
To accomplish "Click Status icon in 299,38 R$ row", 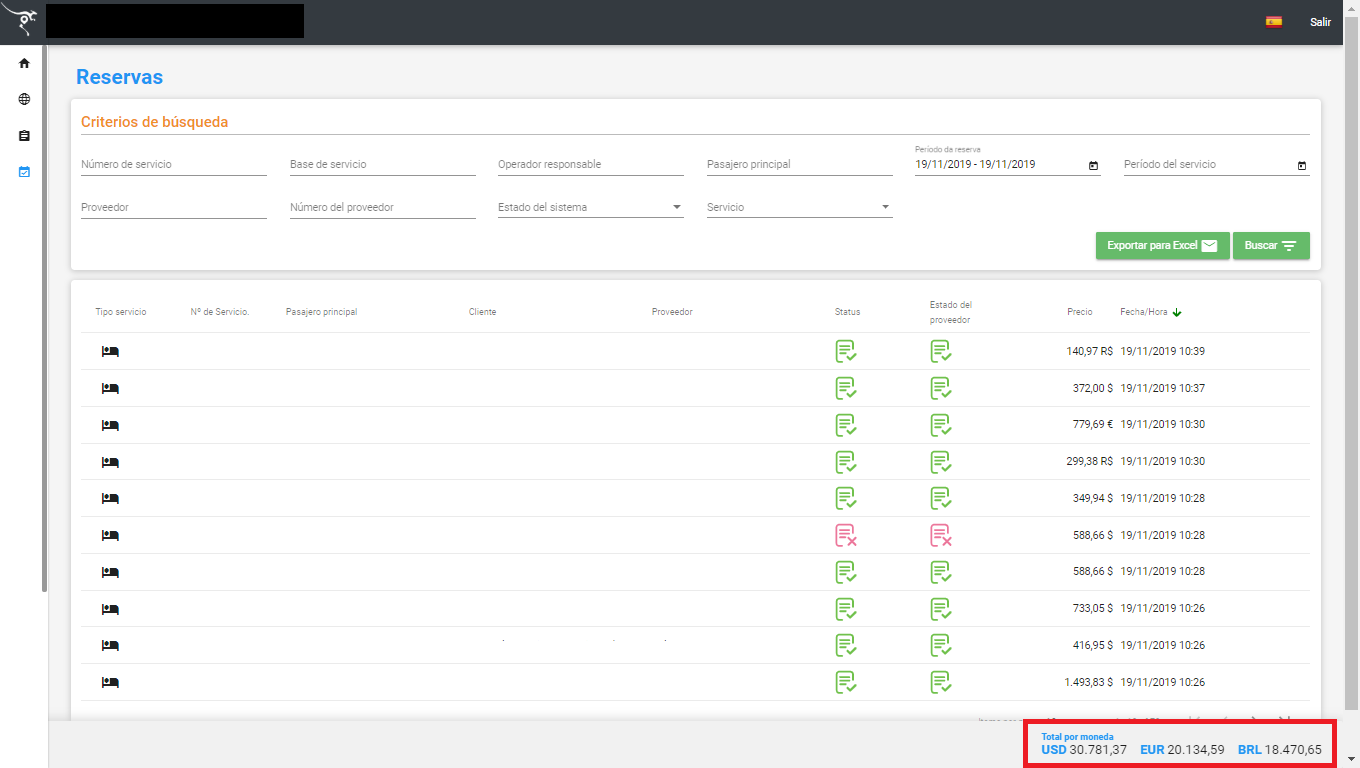I will tap(846, 462).
